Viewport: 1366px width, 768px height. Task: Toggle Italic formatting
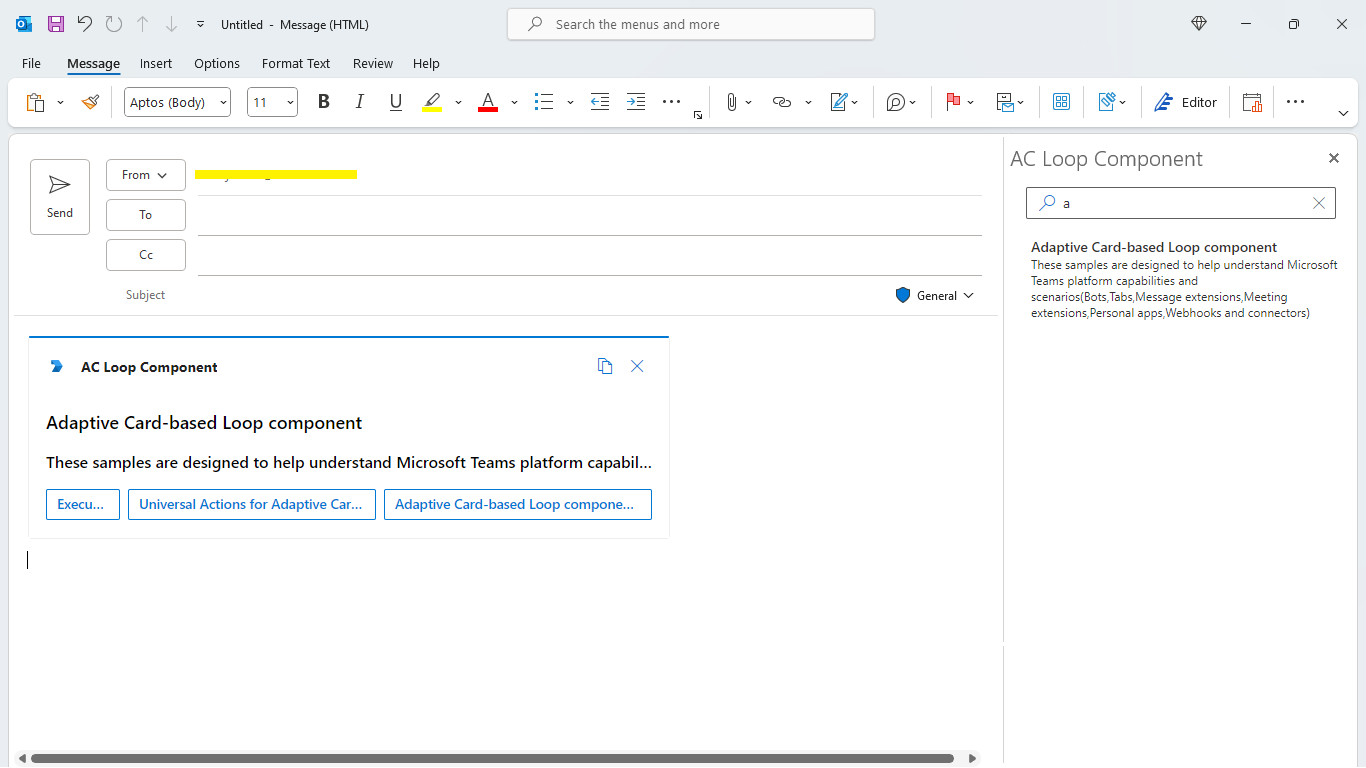359,102
